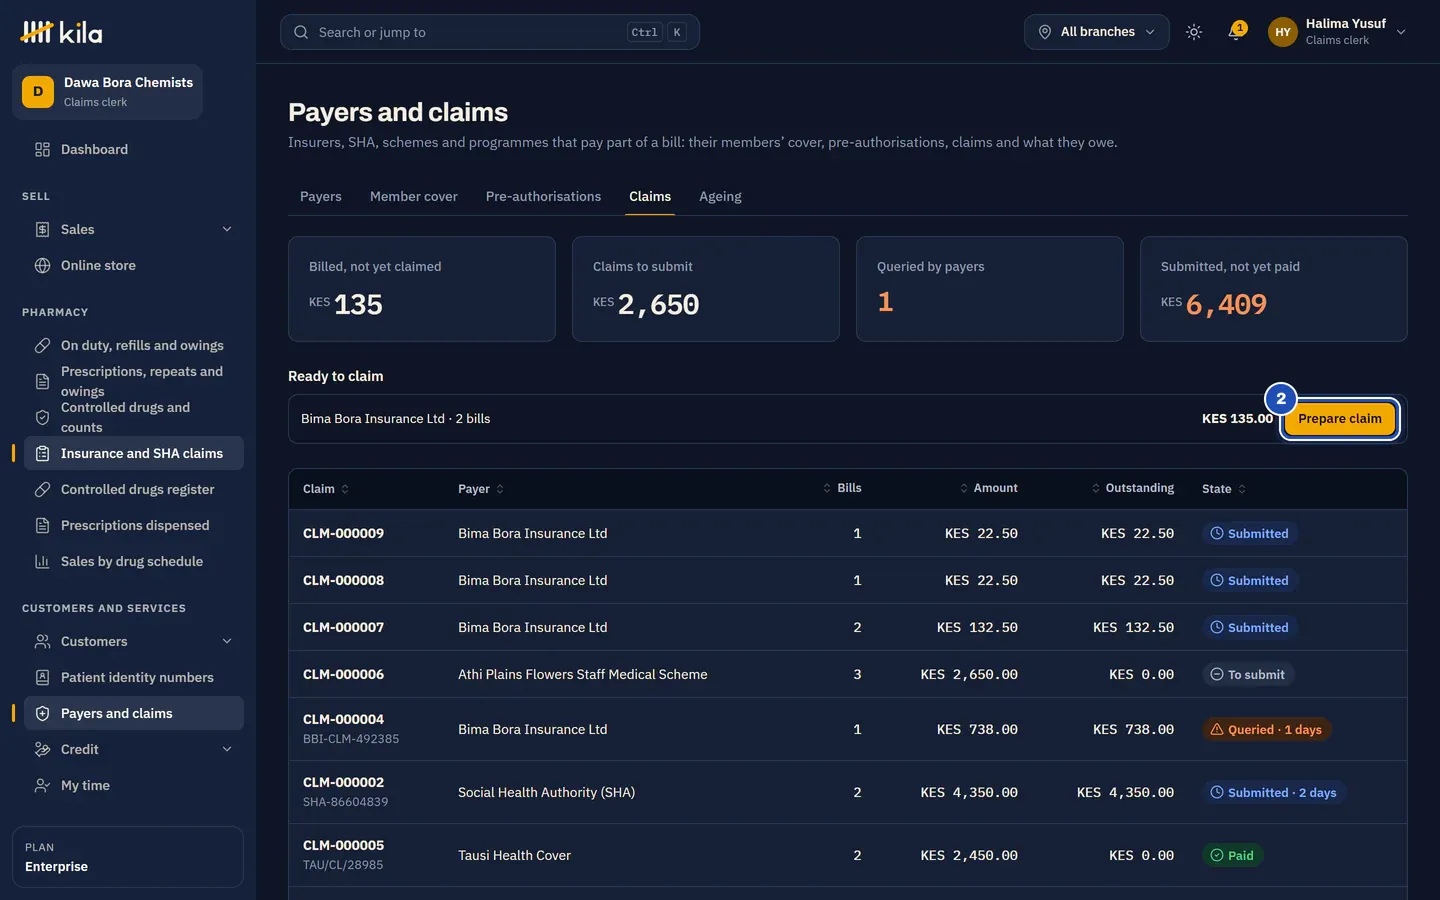Open claim CLM-000009

343,533
